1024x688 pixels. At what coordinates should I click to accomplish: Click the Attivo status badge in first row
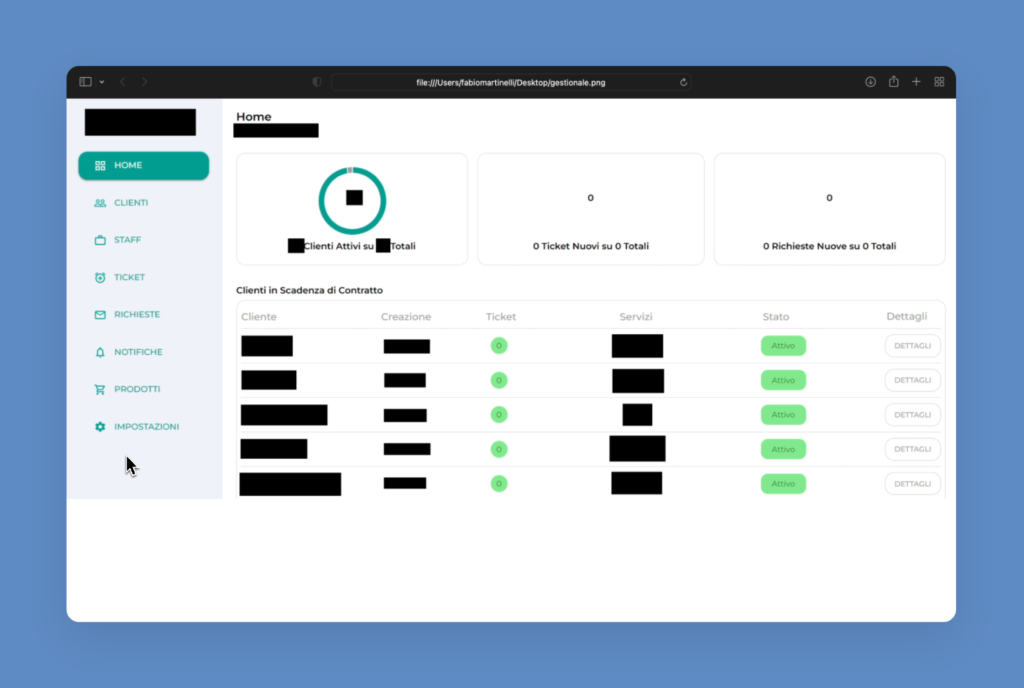coord(783,346)
